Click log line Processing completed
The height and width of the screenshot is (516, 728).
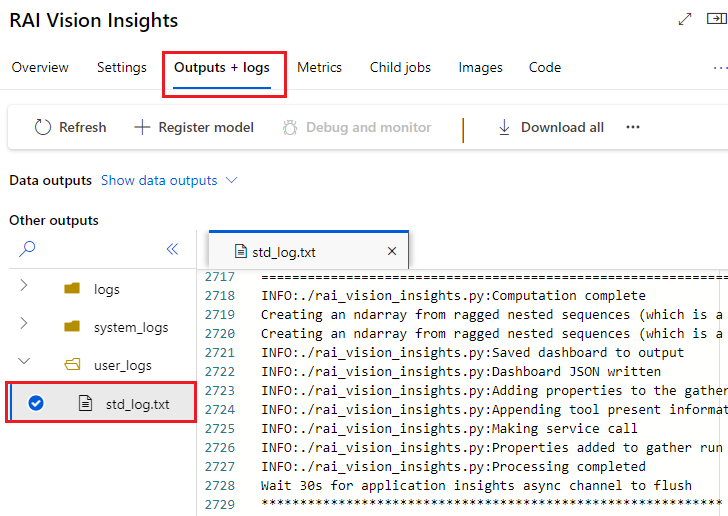[453, 466]
